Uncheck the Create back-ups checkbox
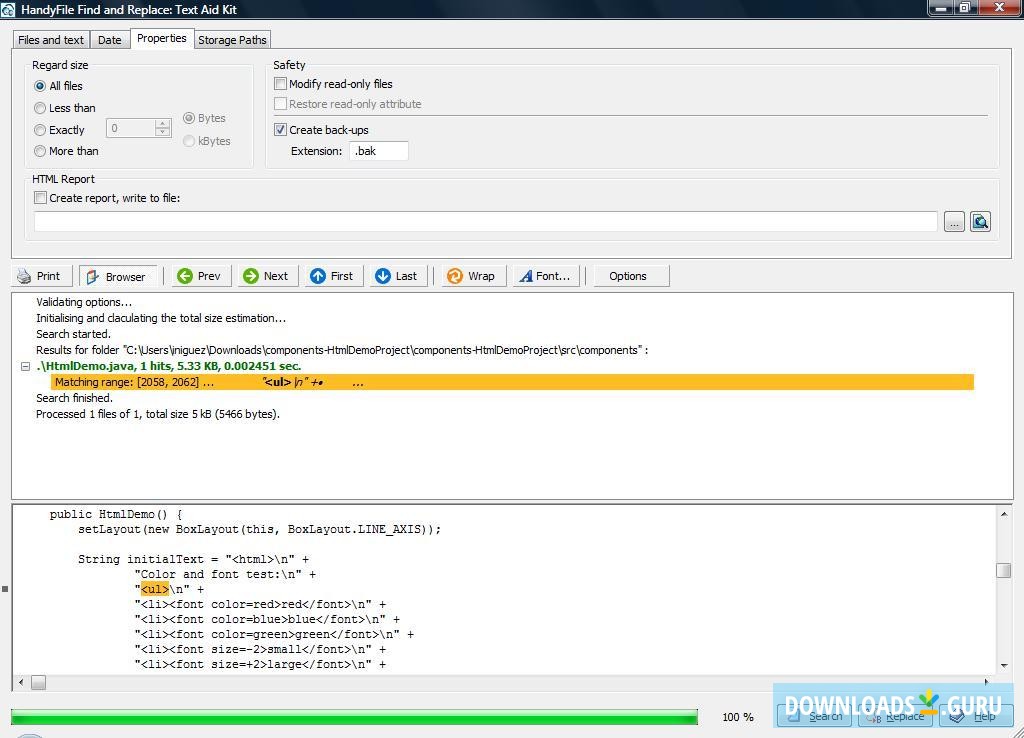Viewport: 1024px width, 738px height. point(280,129)
